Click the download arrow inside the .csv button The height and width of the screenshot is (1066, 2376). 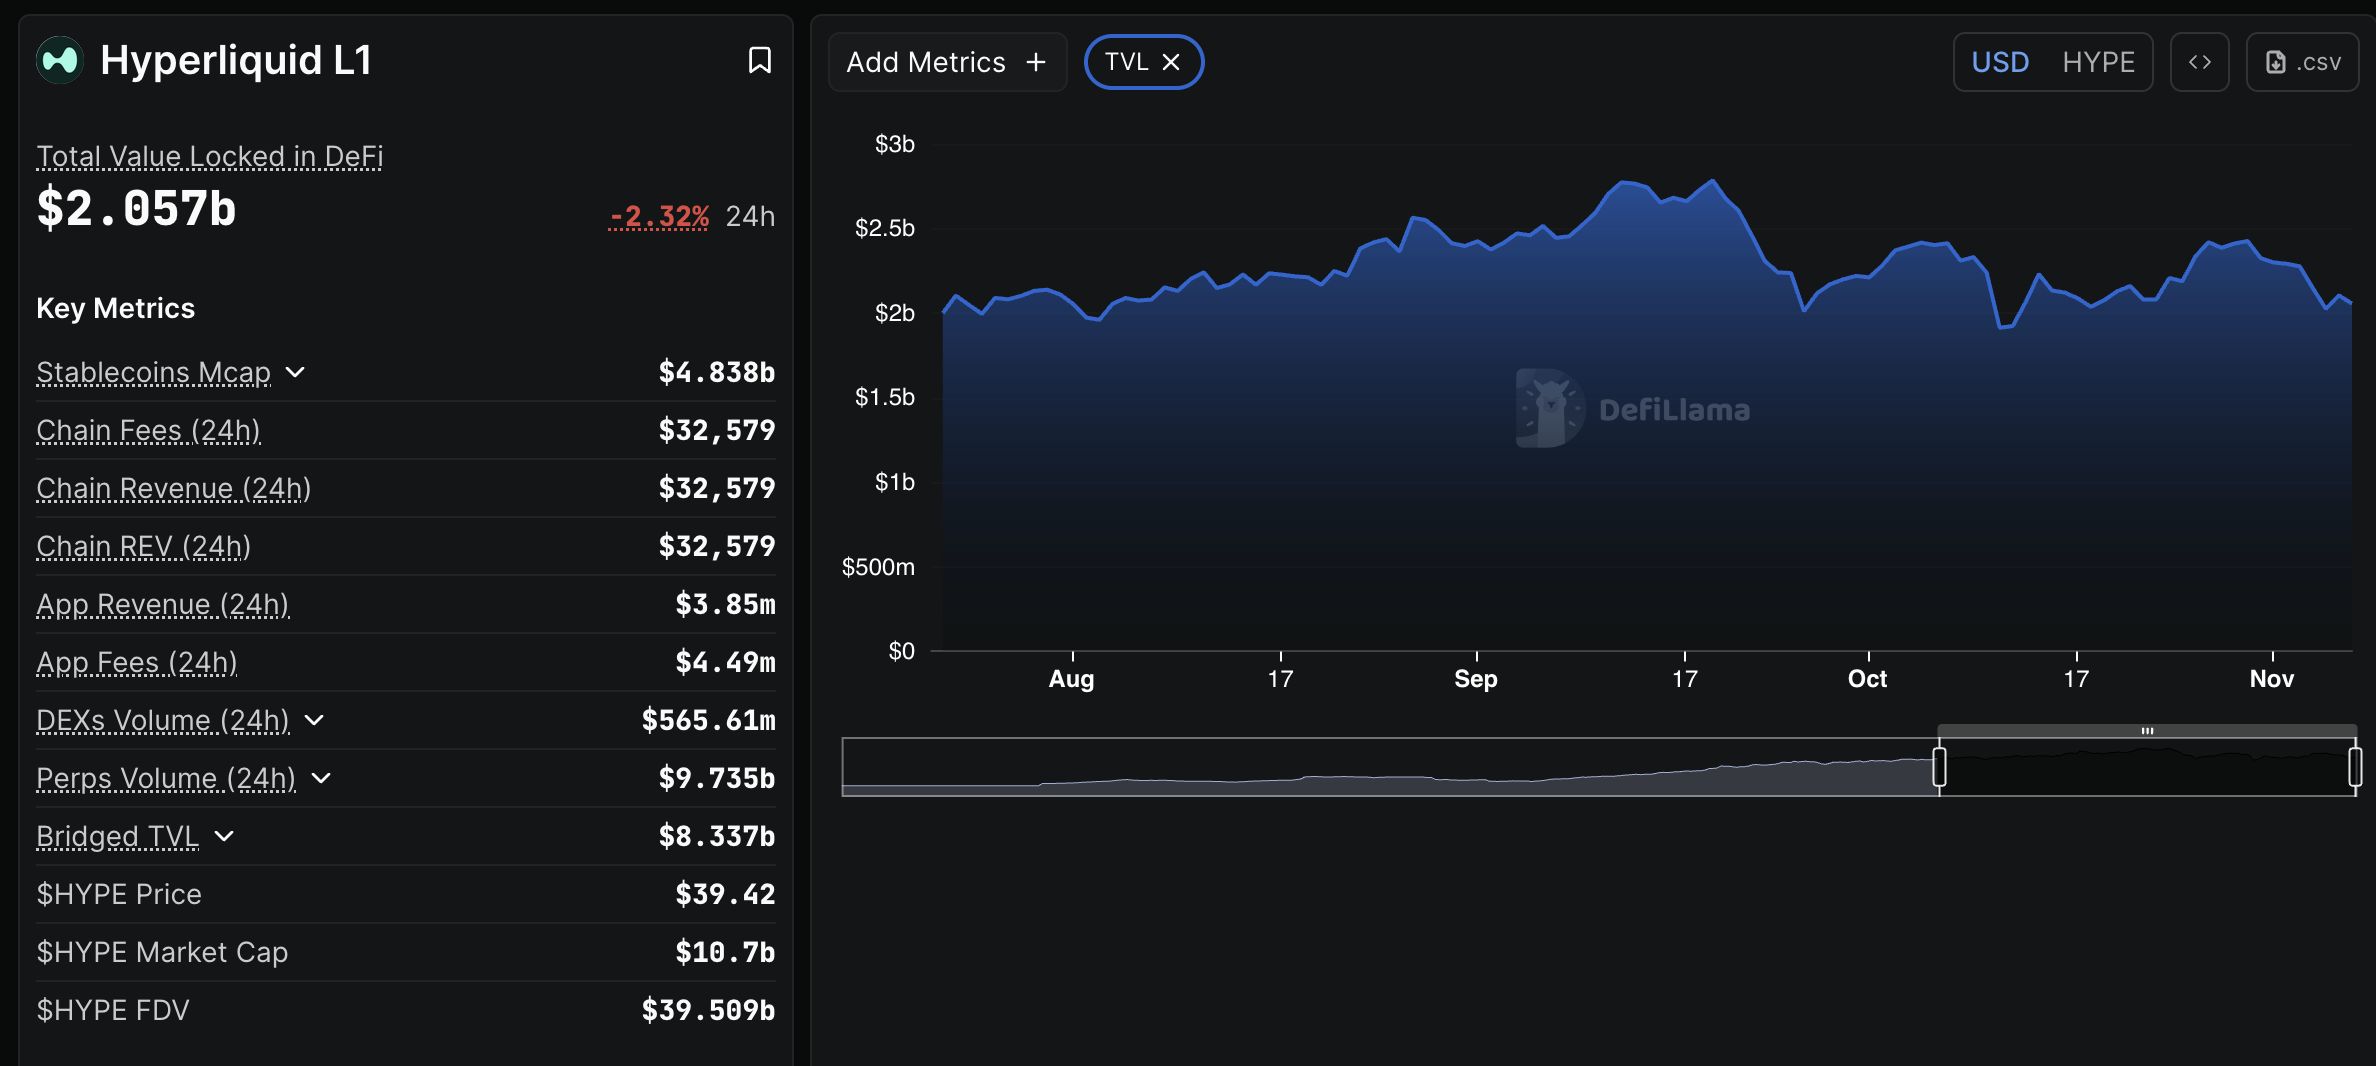click(x=2276, y=61)
